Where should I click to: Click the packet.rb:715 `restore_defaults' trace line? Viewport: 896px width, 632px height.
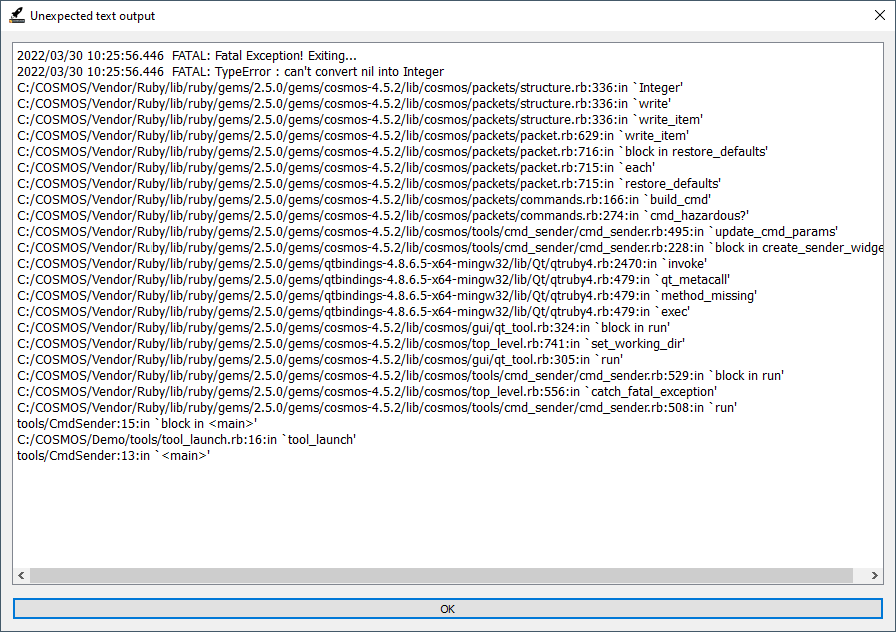(x=369, y=183)
